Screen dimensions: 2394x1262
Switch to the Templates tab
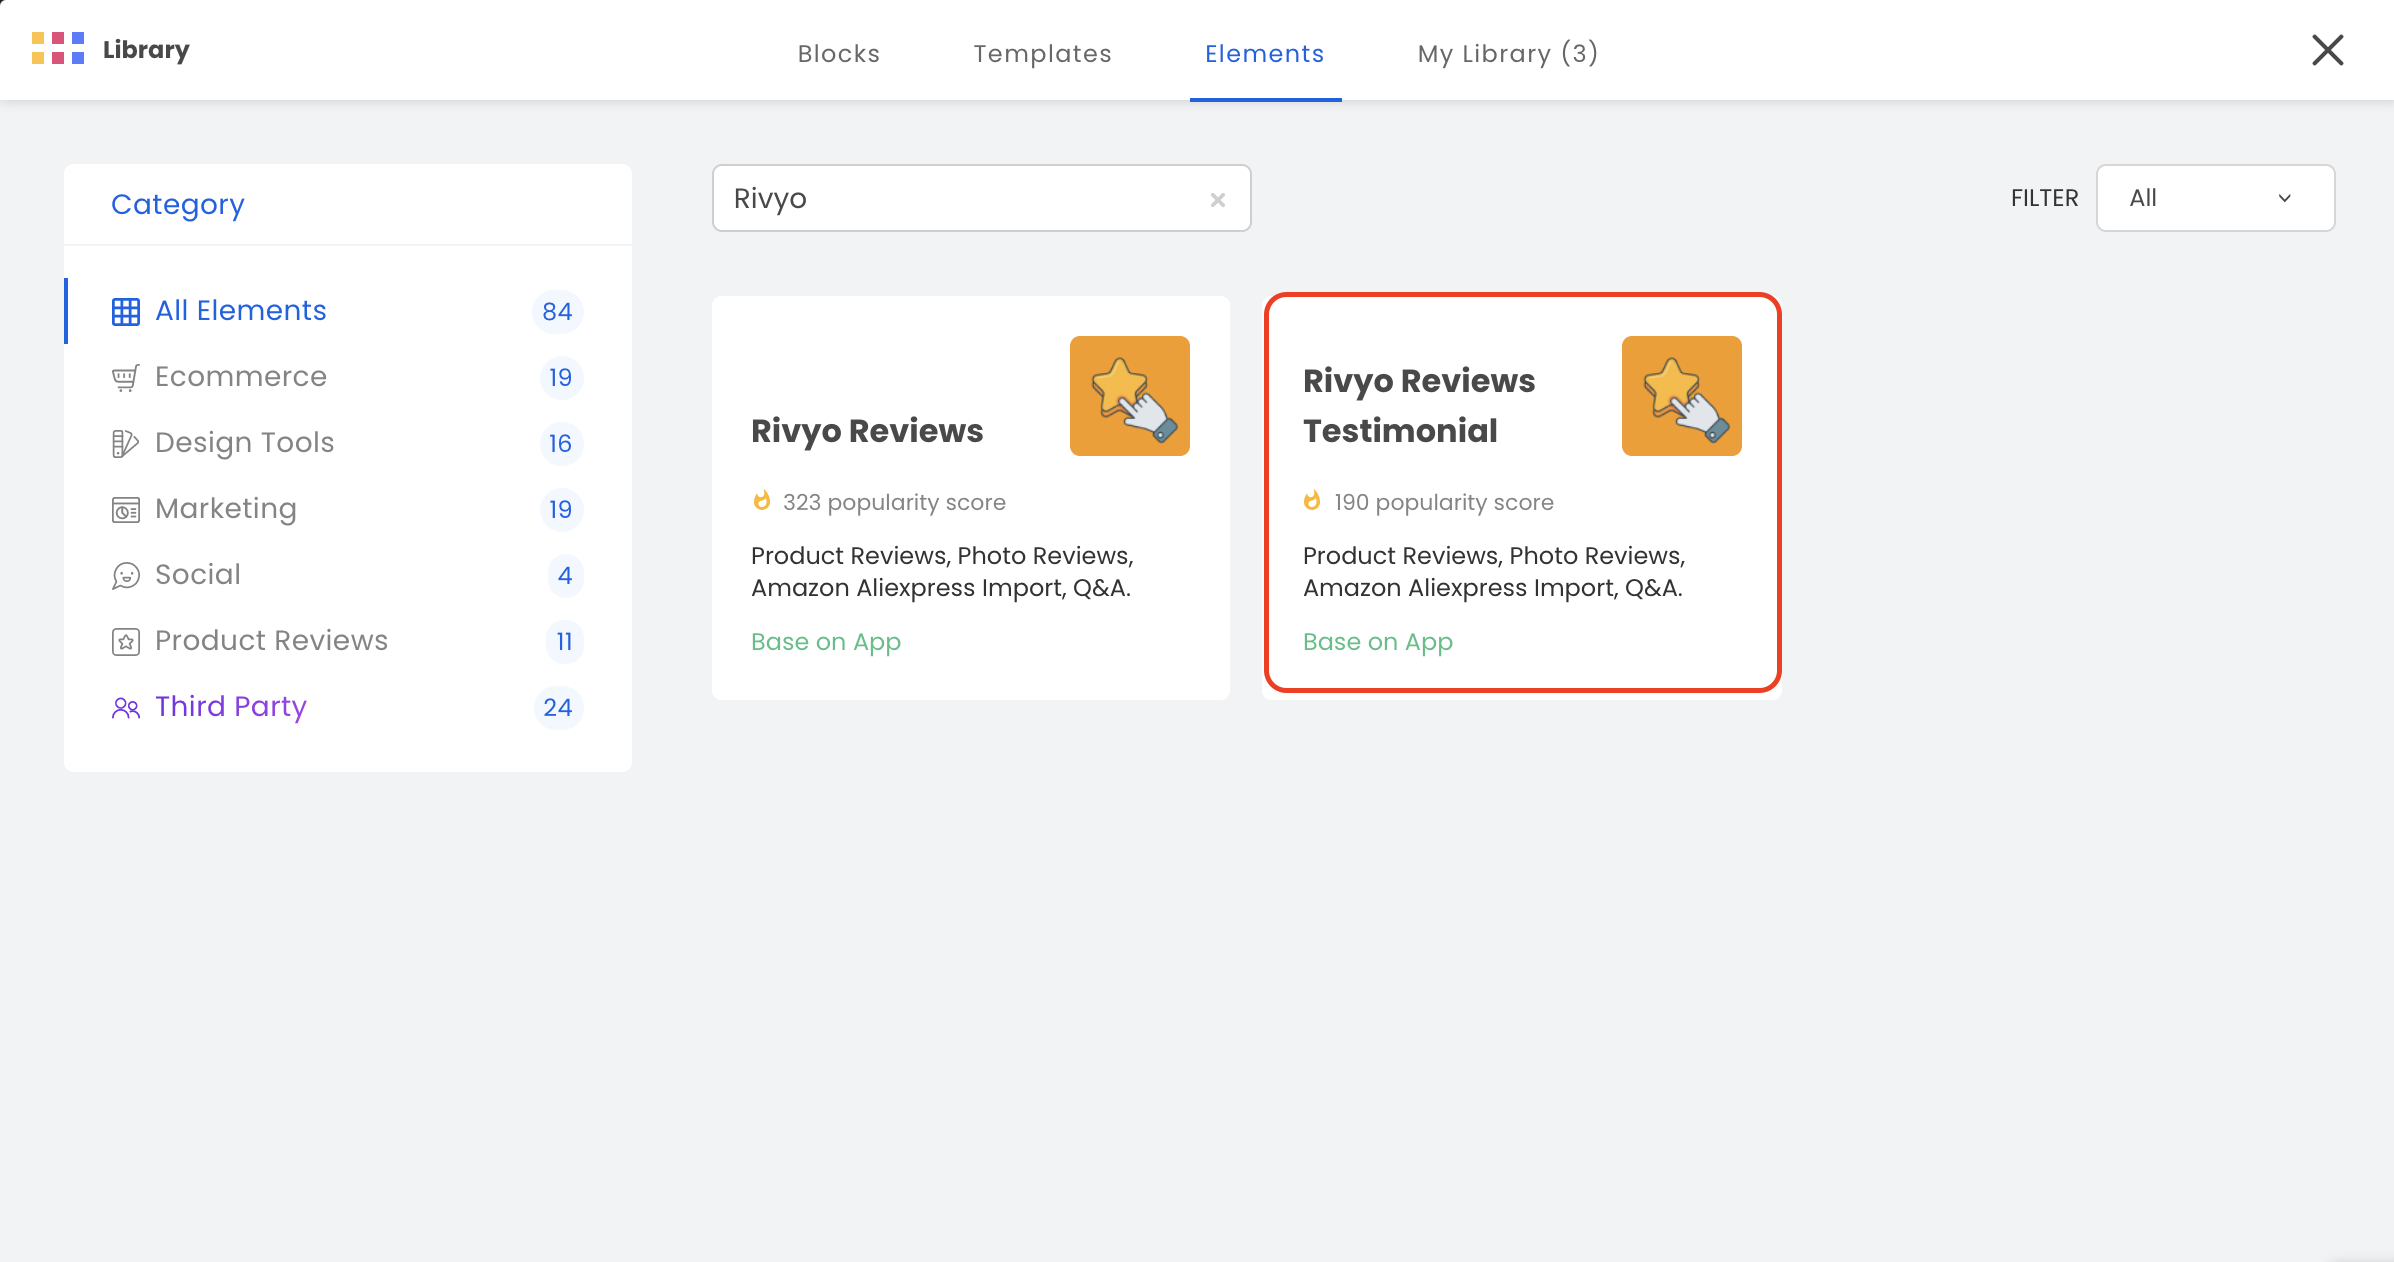tap(1042, 53)
